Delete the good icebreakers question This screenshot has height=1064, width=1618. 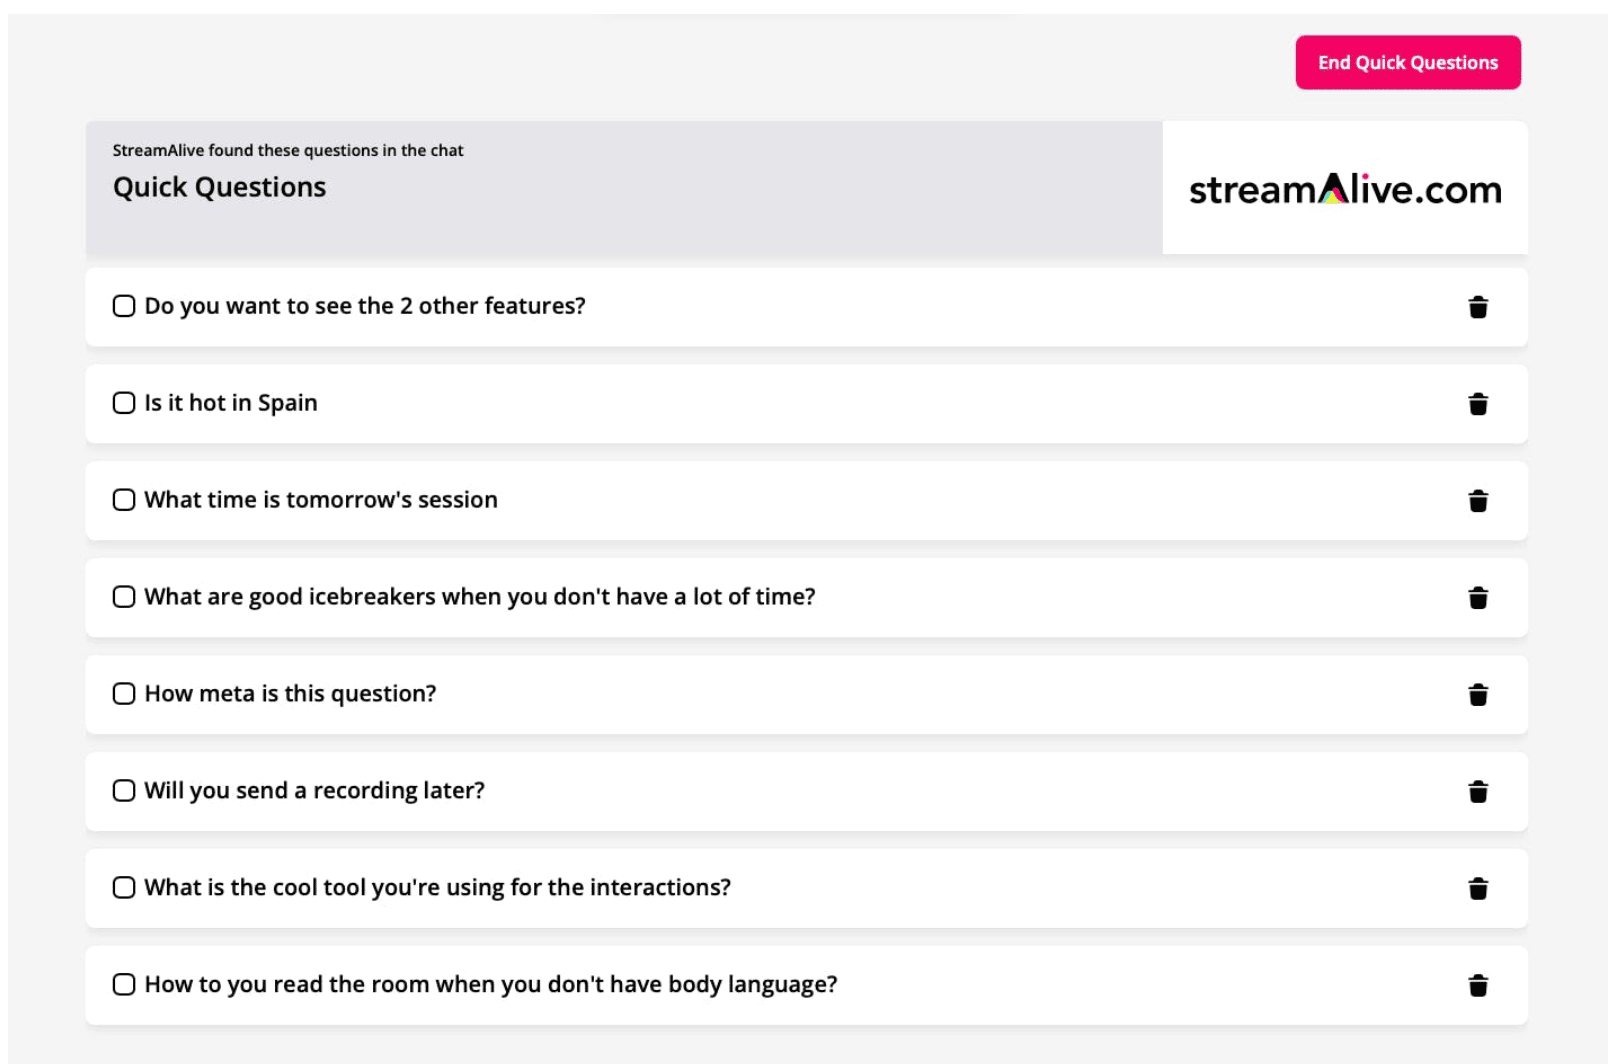point(1478,598)
